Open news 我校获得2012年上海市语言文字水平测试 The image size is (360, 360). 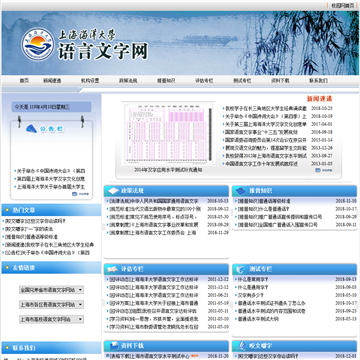266,156
